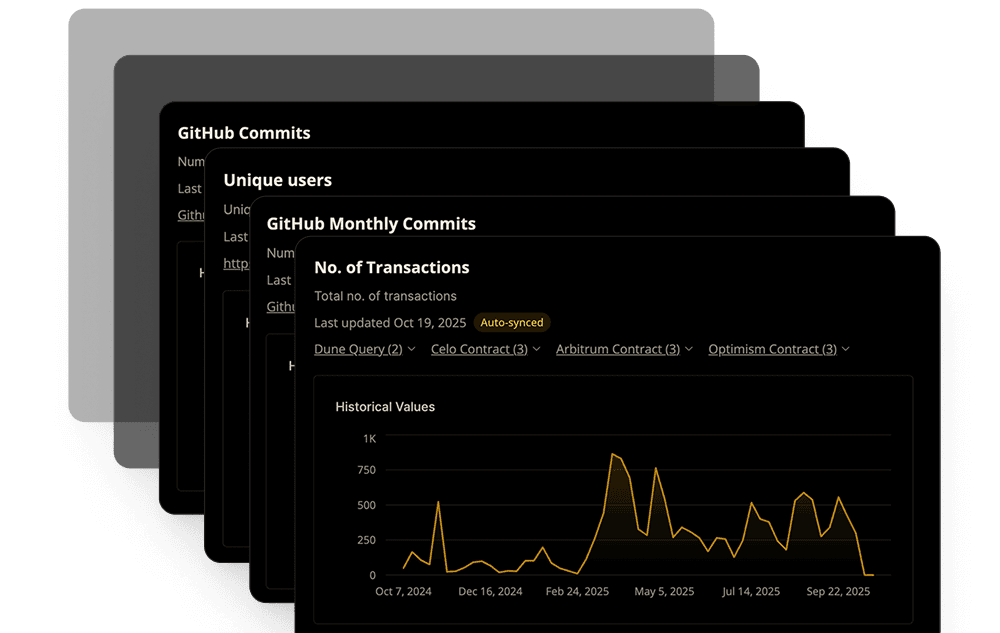Image resolution: width=1000 pixels, height=633 pixels.
Task: Click the Dune Query chevron icon
Action: coord(409,349)
